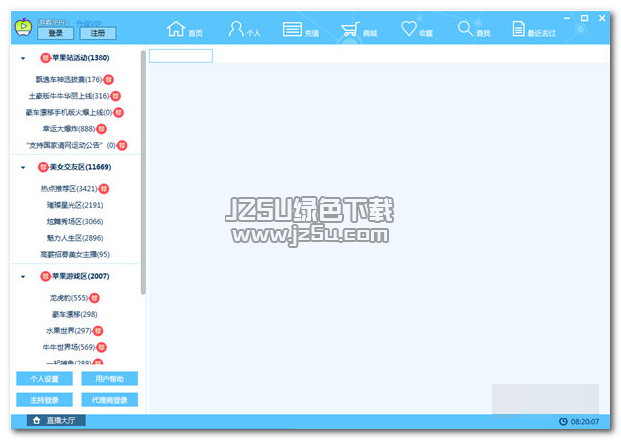Maximize the application window

coord(585,18)
